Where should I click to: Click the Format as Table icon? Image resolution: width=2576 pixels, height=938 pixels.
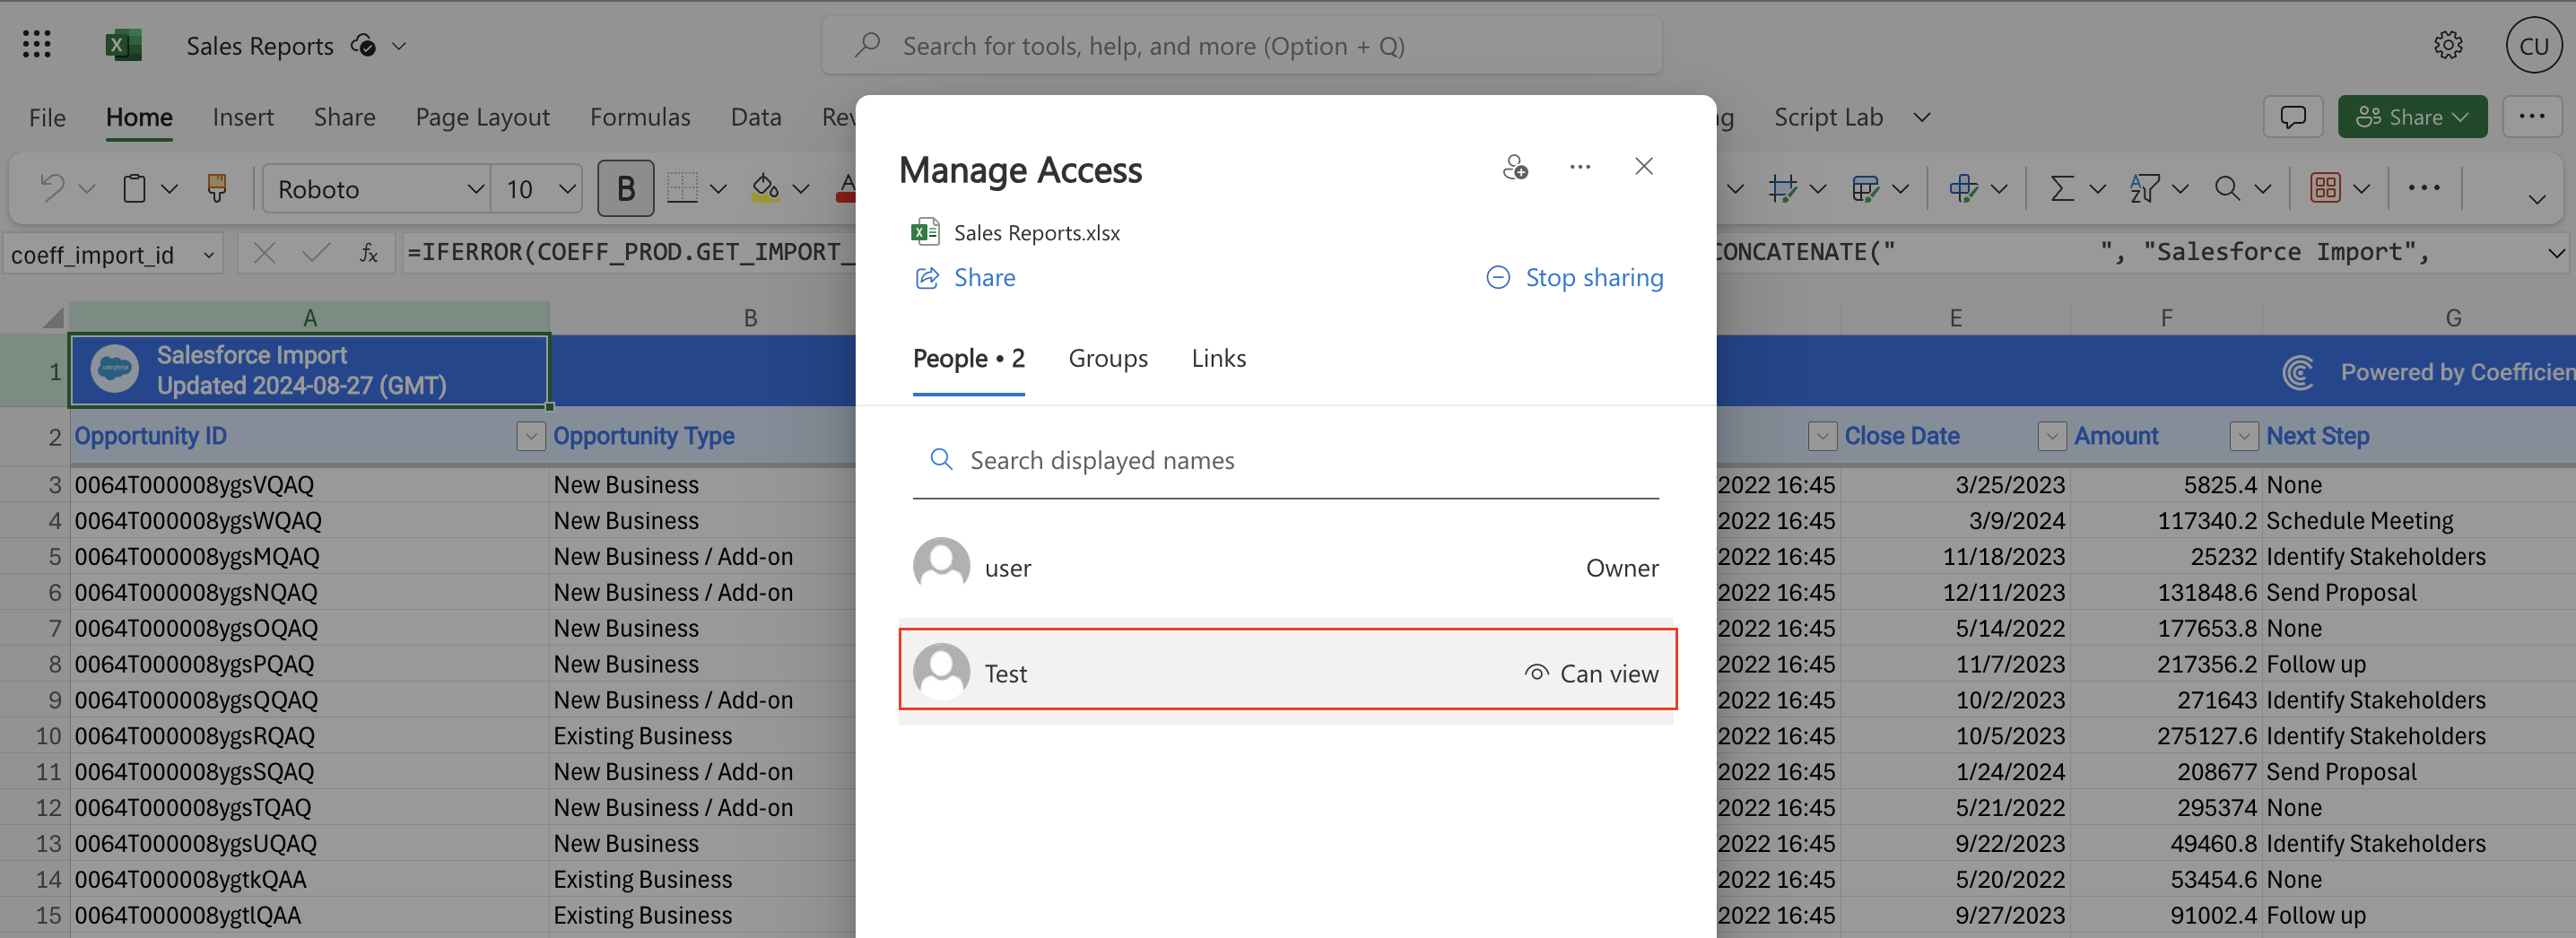point(1865,188)
